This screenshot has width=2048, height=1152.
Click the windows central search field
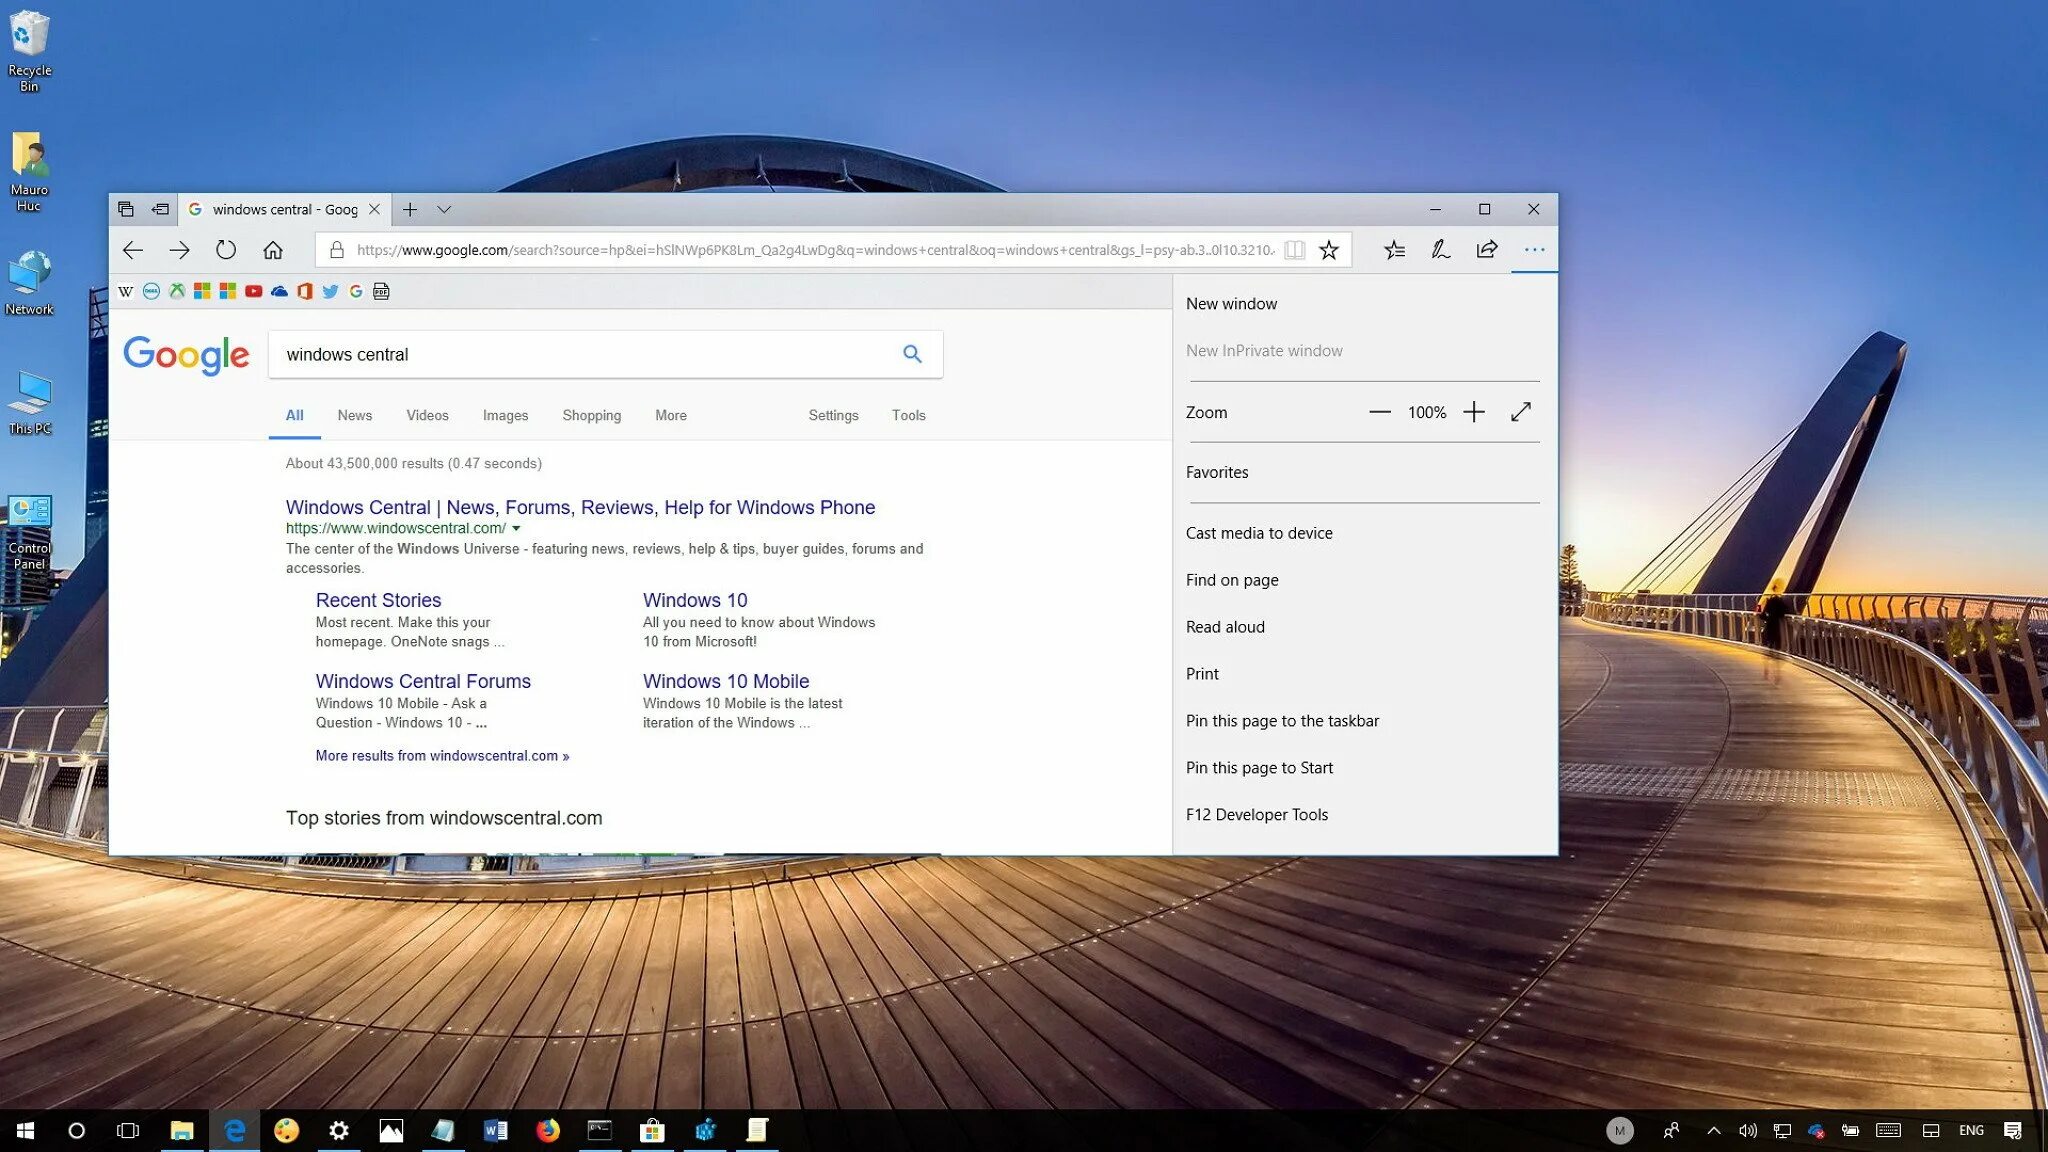580,354
